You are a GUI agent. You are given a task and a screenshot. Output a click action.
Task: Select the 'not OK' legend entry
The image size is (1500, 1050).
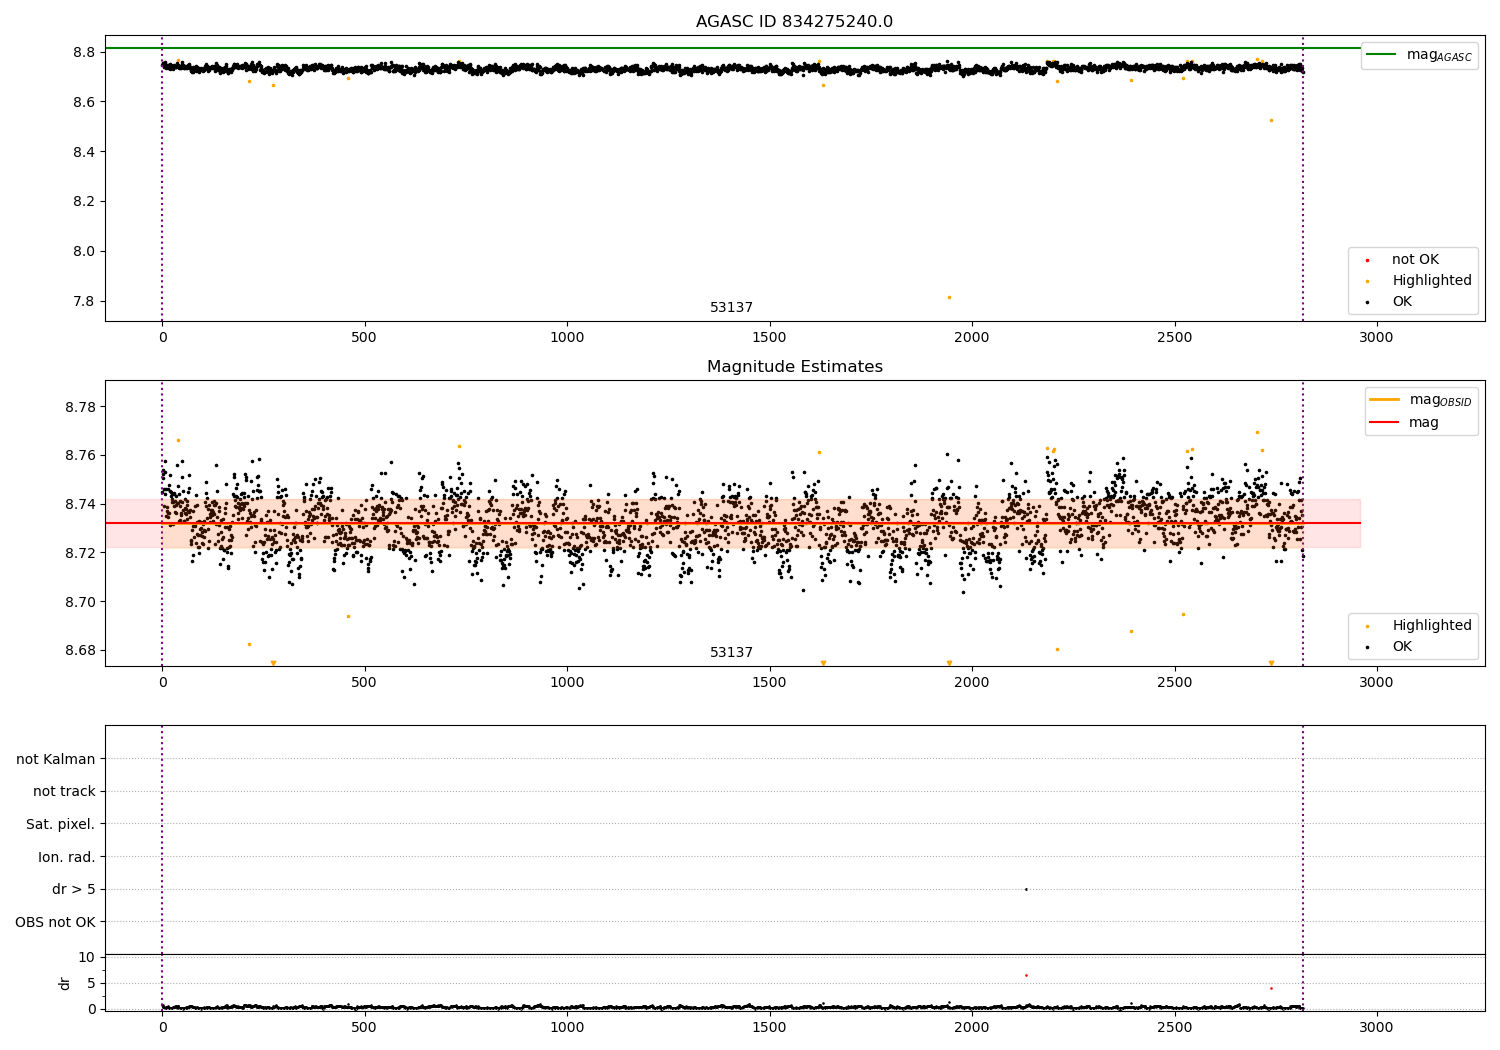point(1415,260)
